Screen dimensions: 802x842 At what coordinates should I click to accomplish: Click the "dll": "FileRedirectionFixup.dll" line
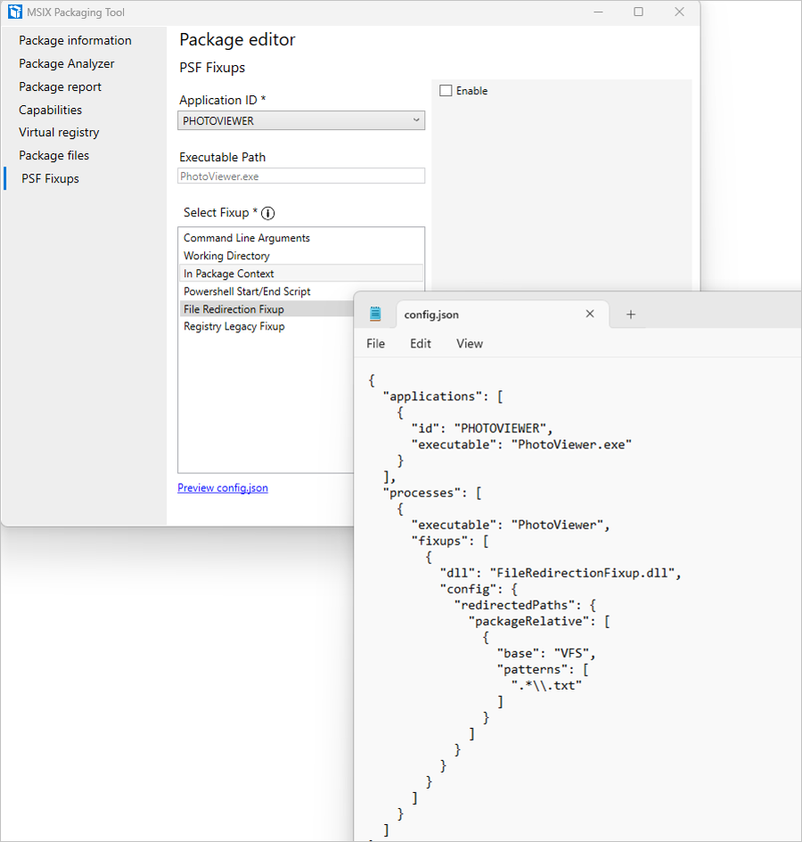click(x=560, y=573)
